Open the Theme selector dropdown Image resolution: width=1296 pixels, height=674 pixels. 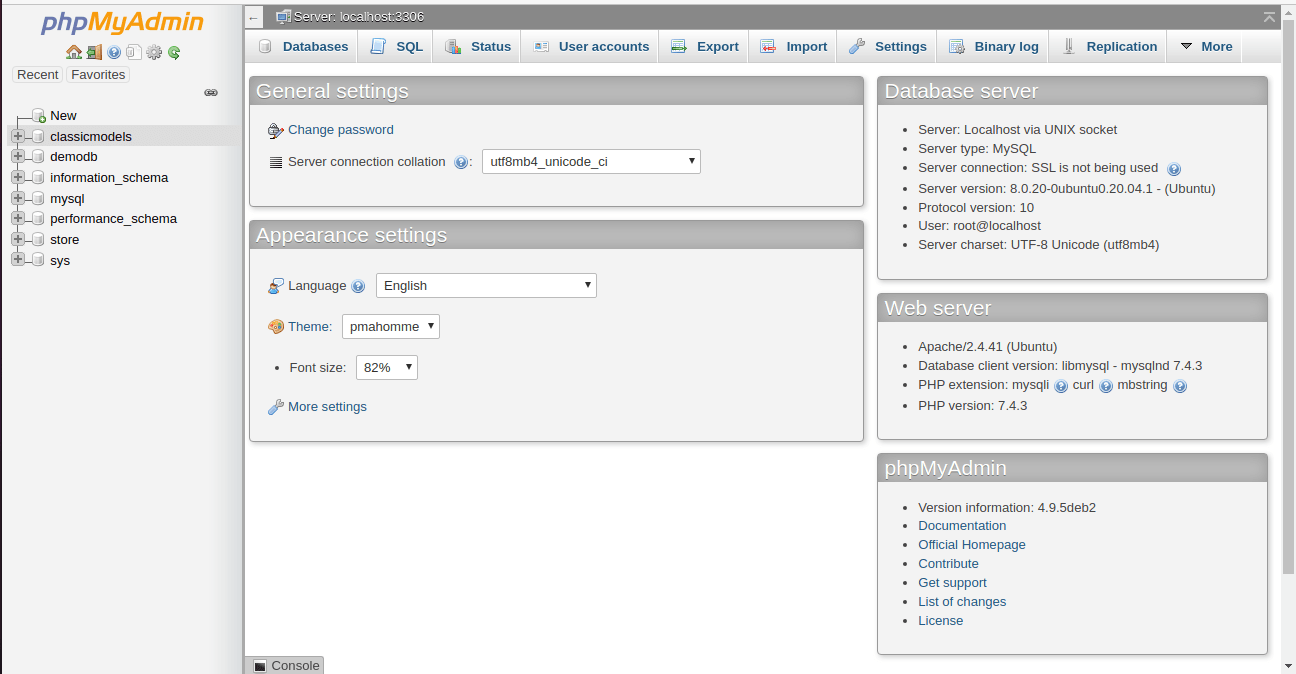coord(390,326)
